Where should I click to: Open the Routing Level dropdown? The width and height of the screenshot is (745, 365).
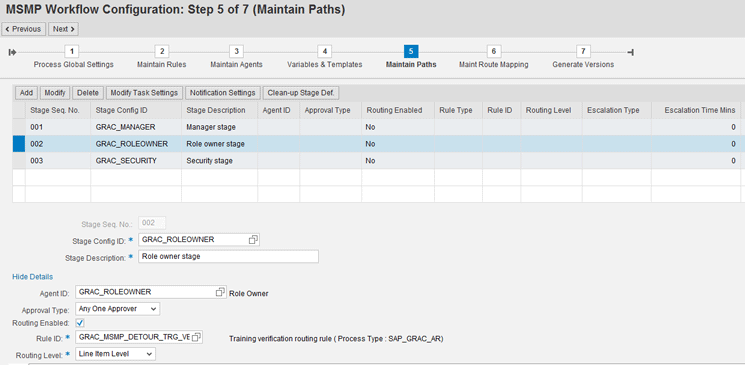pos(115,354)
